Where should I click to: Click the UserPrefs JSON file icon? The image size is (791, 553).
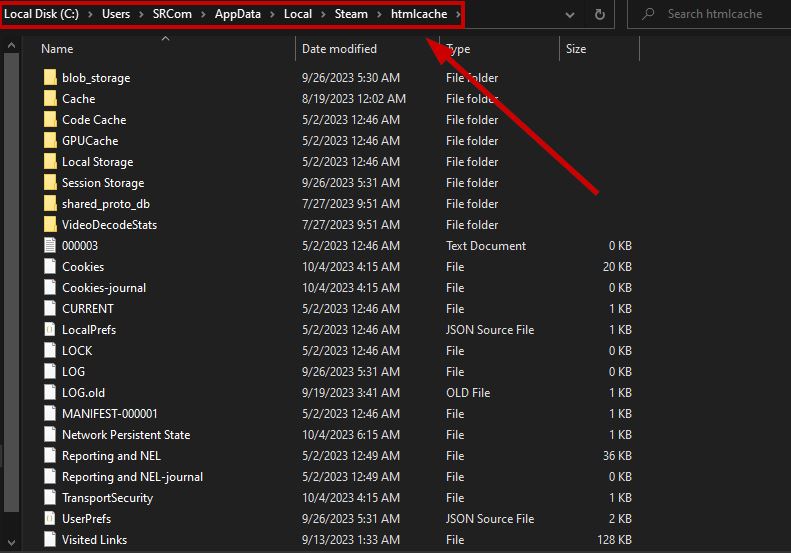pyautogui.click(x=51, y=519)
